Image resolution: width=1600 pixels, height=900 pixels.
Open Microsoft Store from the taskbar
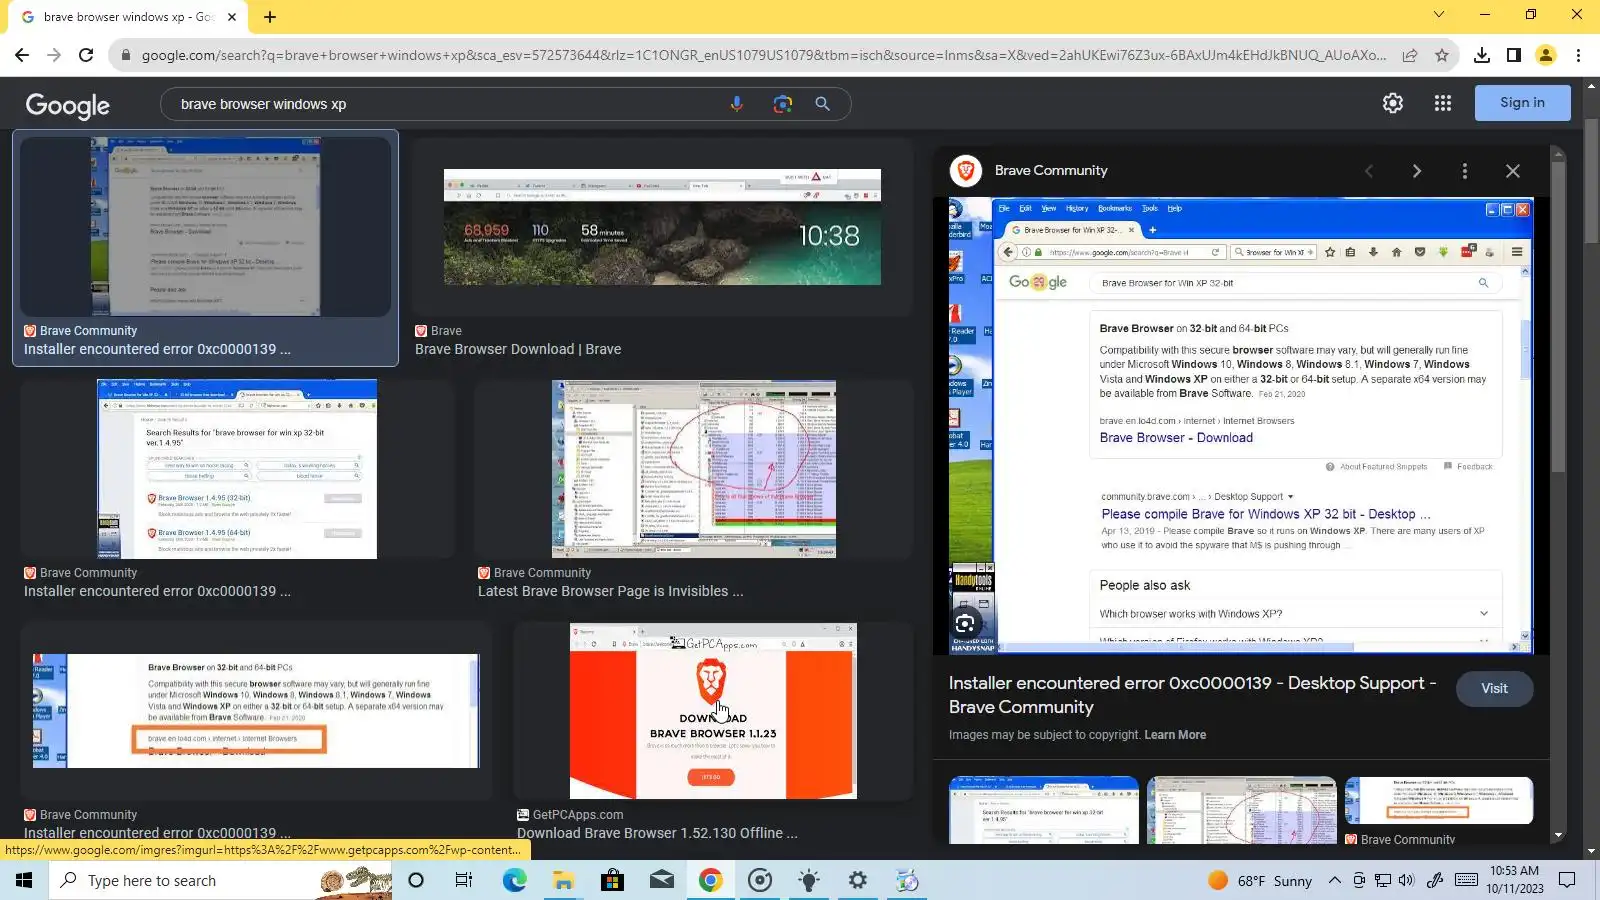(612, 880)
